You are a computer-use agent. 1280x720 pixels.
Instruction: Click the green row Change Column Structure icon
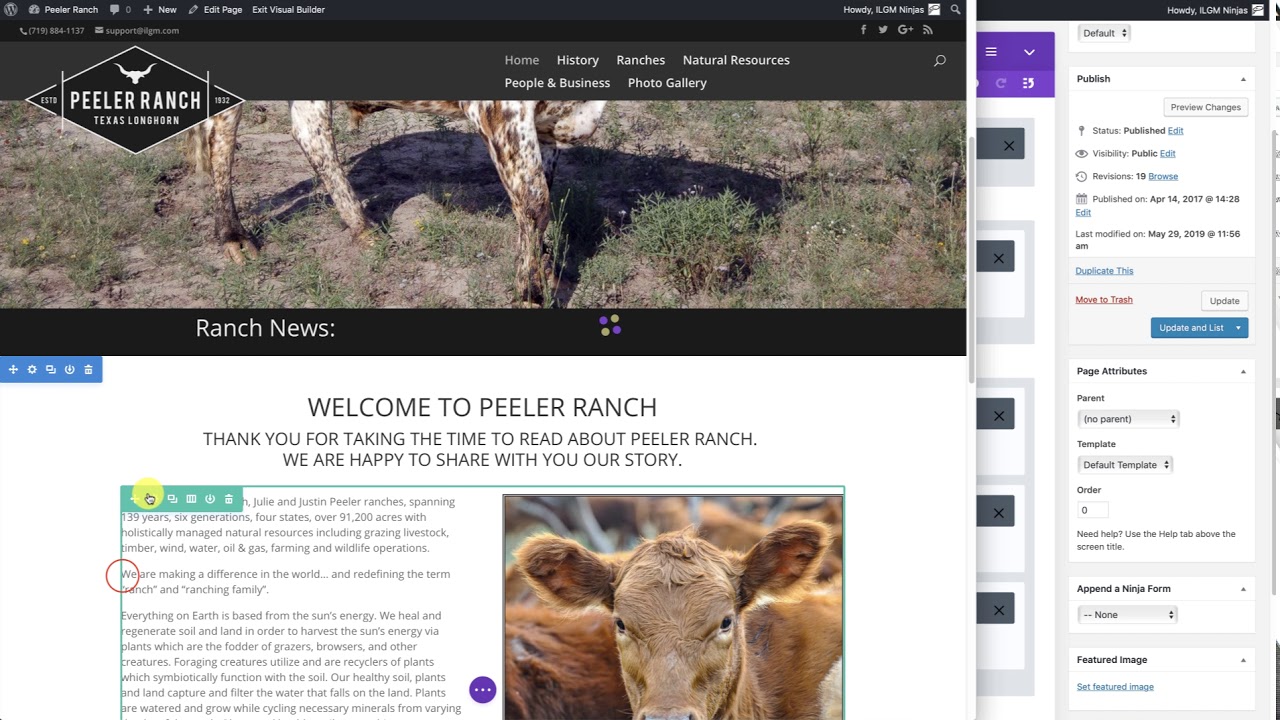coord(191,499)
